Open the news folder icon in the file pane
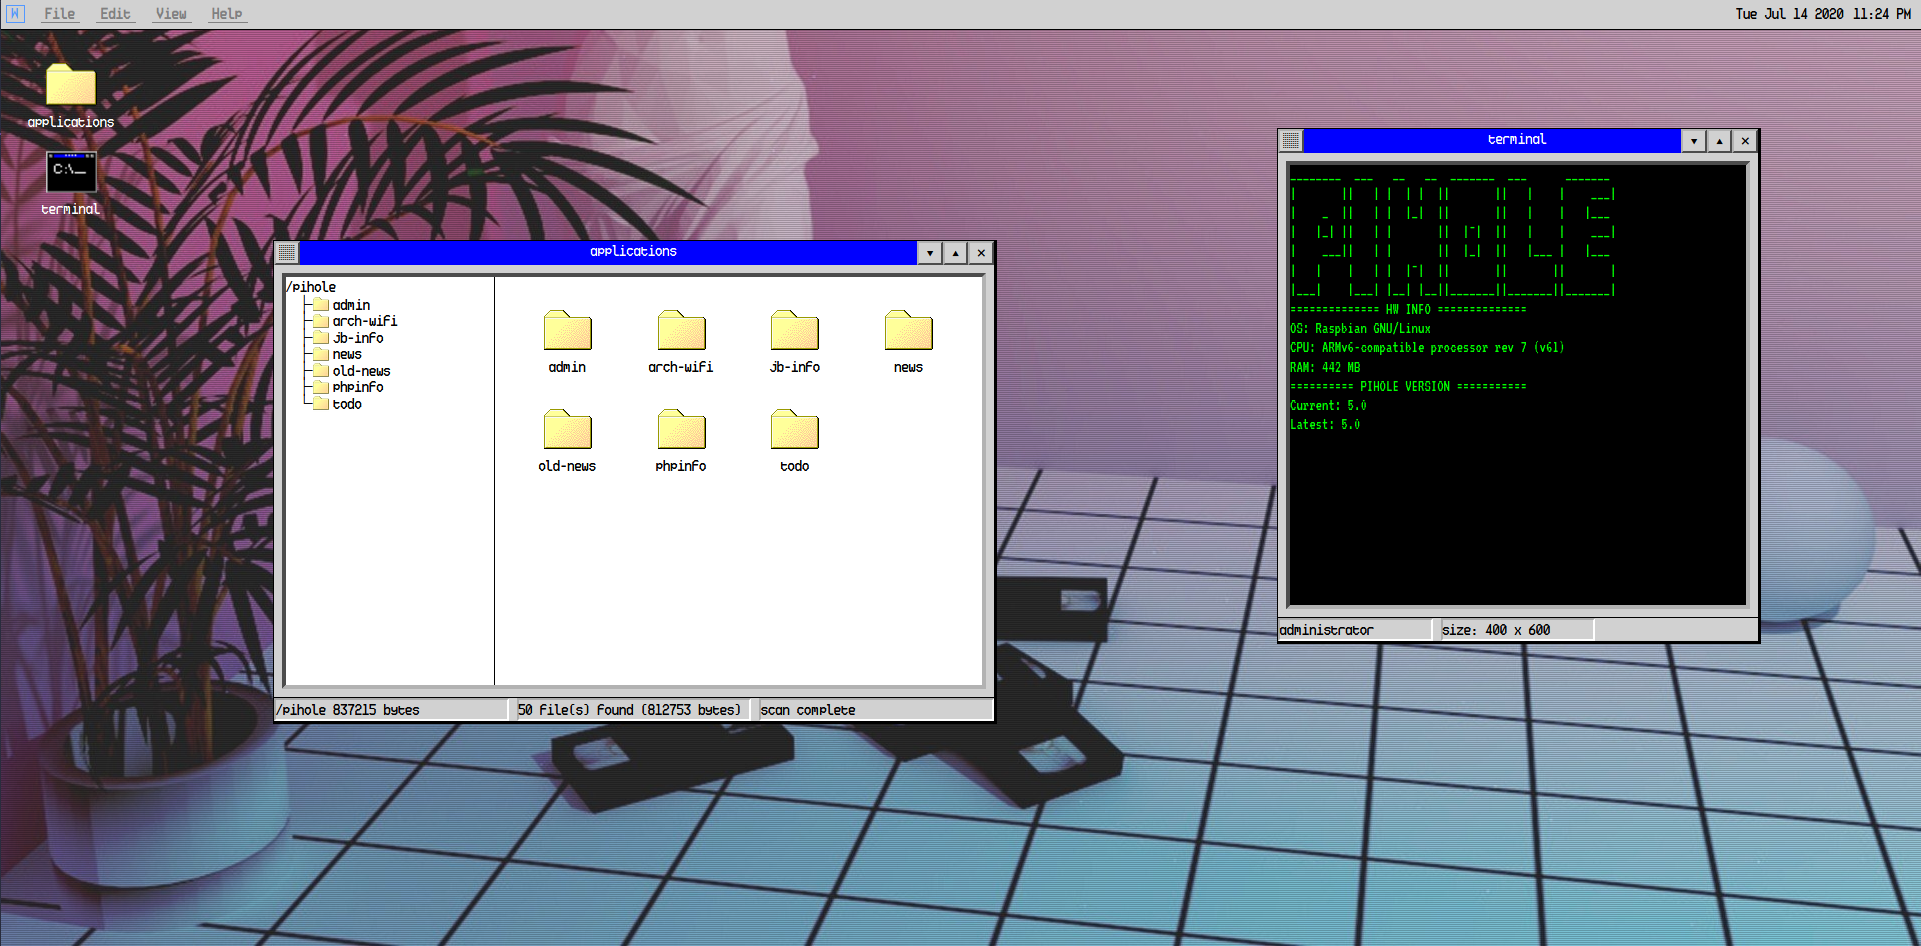The width and height of the screenshot is (1921, 946). click(x=908, y=330)
